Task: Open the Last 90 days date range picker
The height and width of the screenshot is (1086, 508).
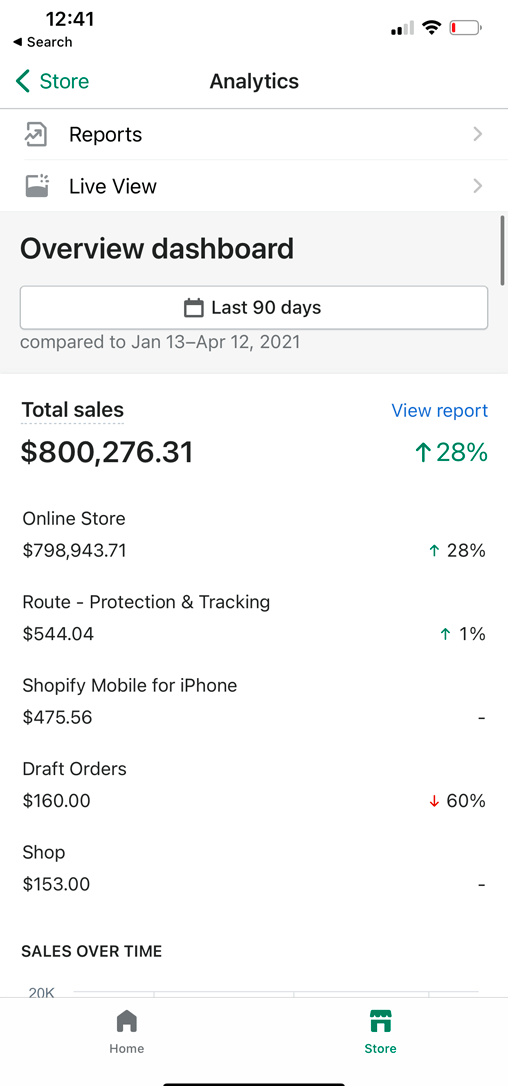Action: click(x=254, y=308)
